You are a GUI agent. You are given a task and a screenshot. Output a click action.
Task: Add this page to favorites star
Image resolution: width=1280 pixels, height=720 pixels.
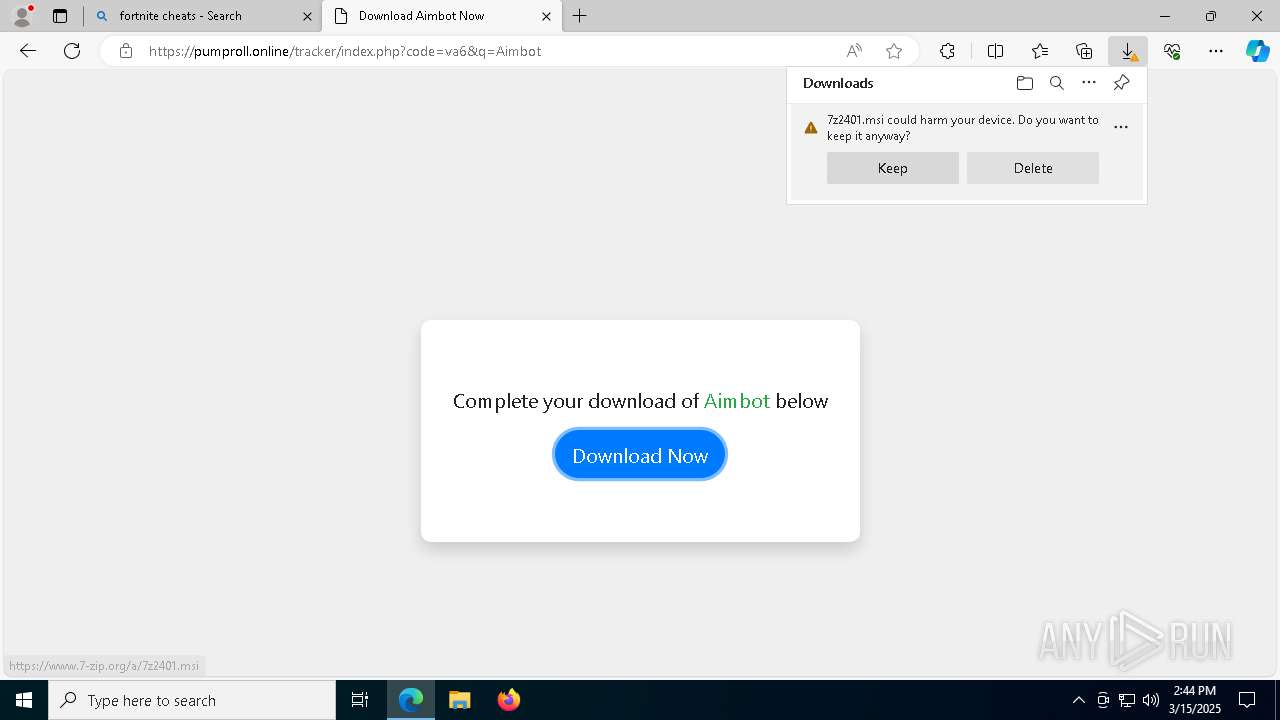(894, 51)
